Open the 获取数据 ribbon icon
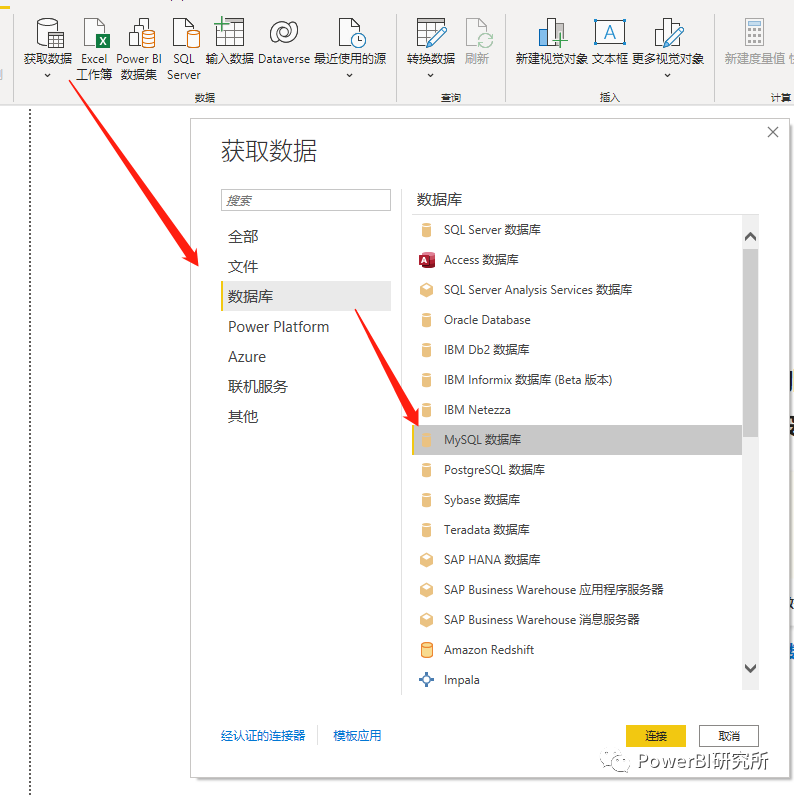 [50, 33]
